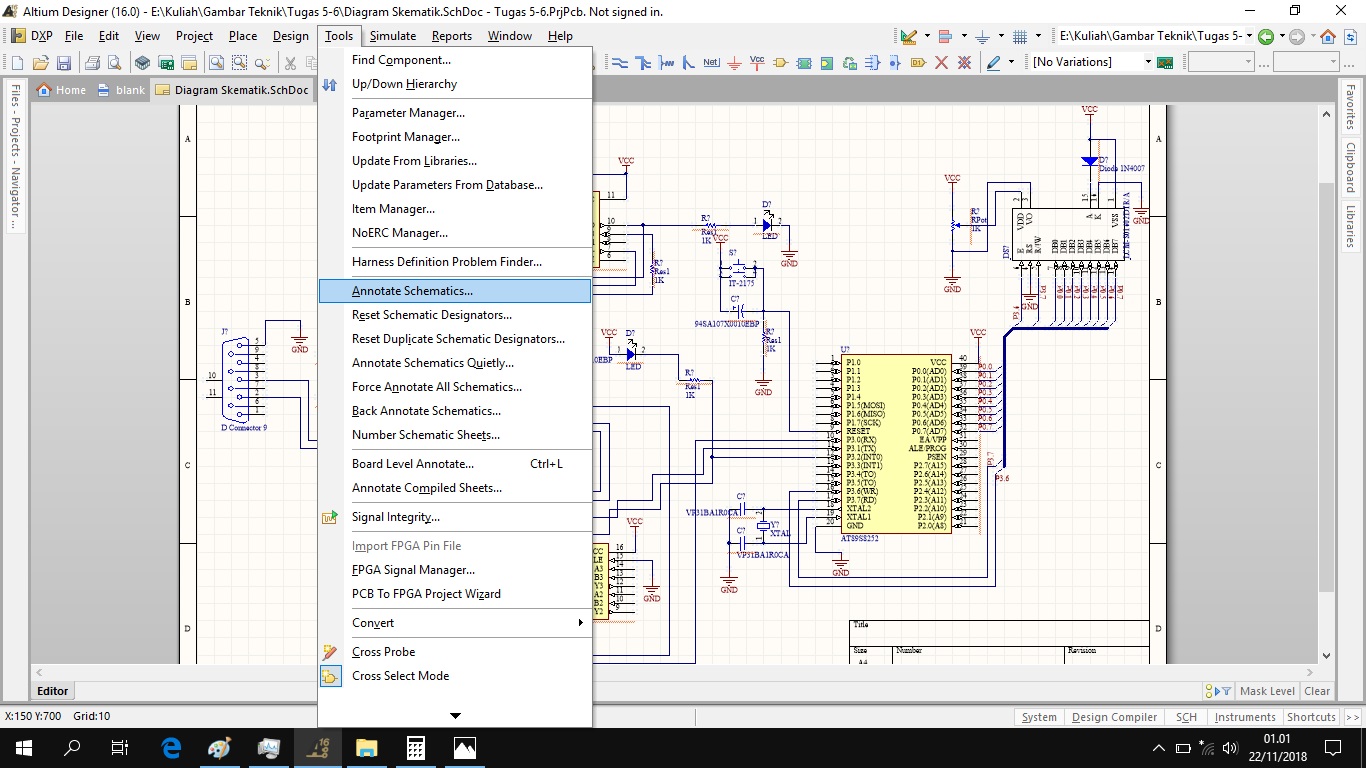Click the Place Port (D1) icon

pos(918,62)
